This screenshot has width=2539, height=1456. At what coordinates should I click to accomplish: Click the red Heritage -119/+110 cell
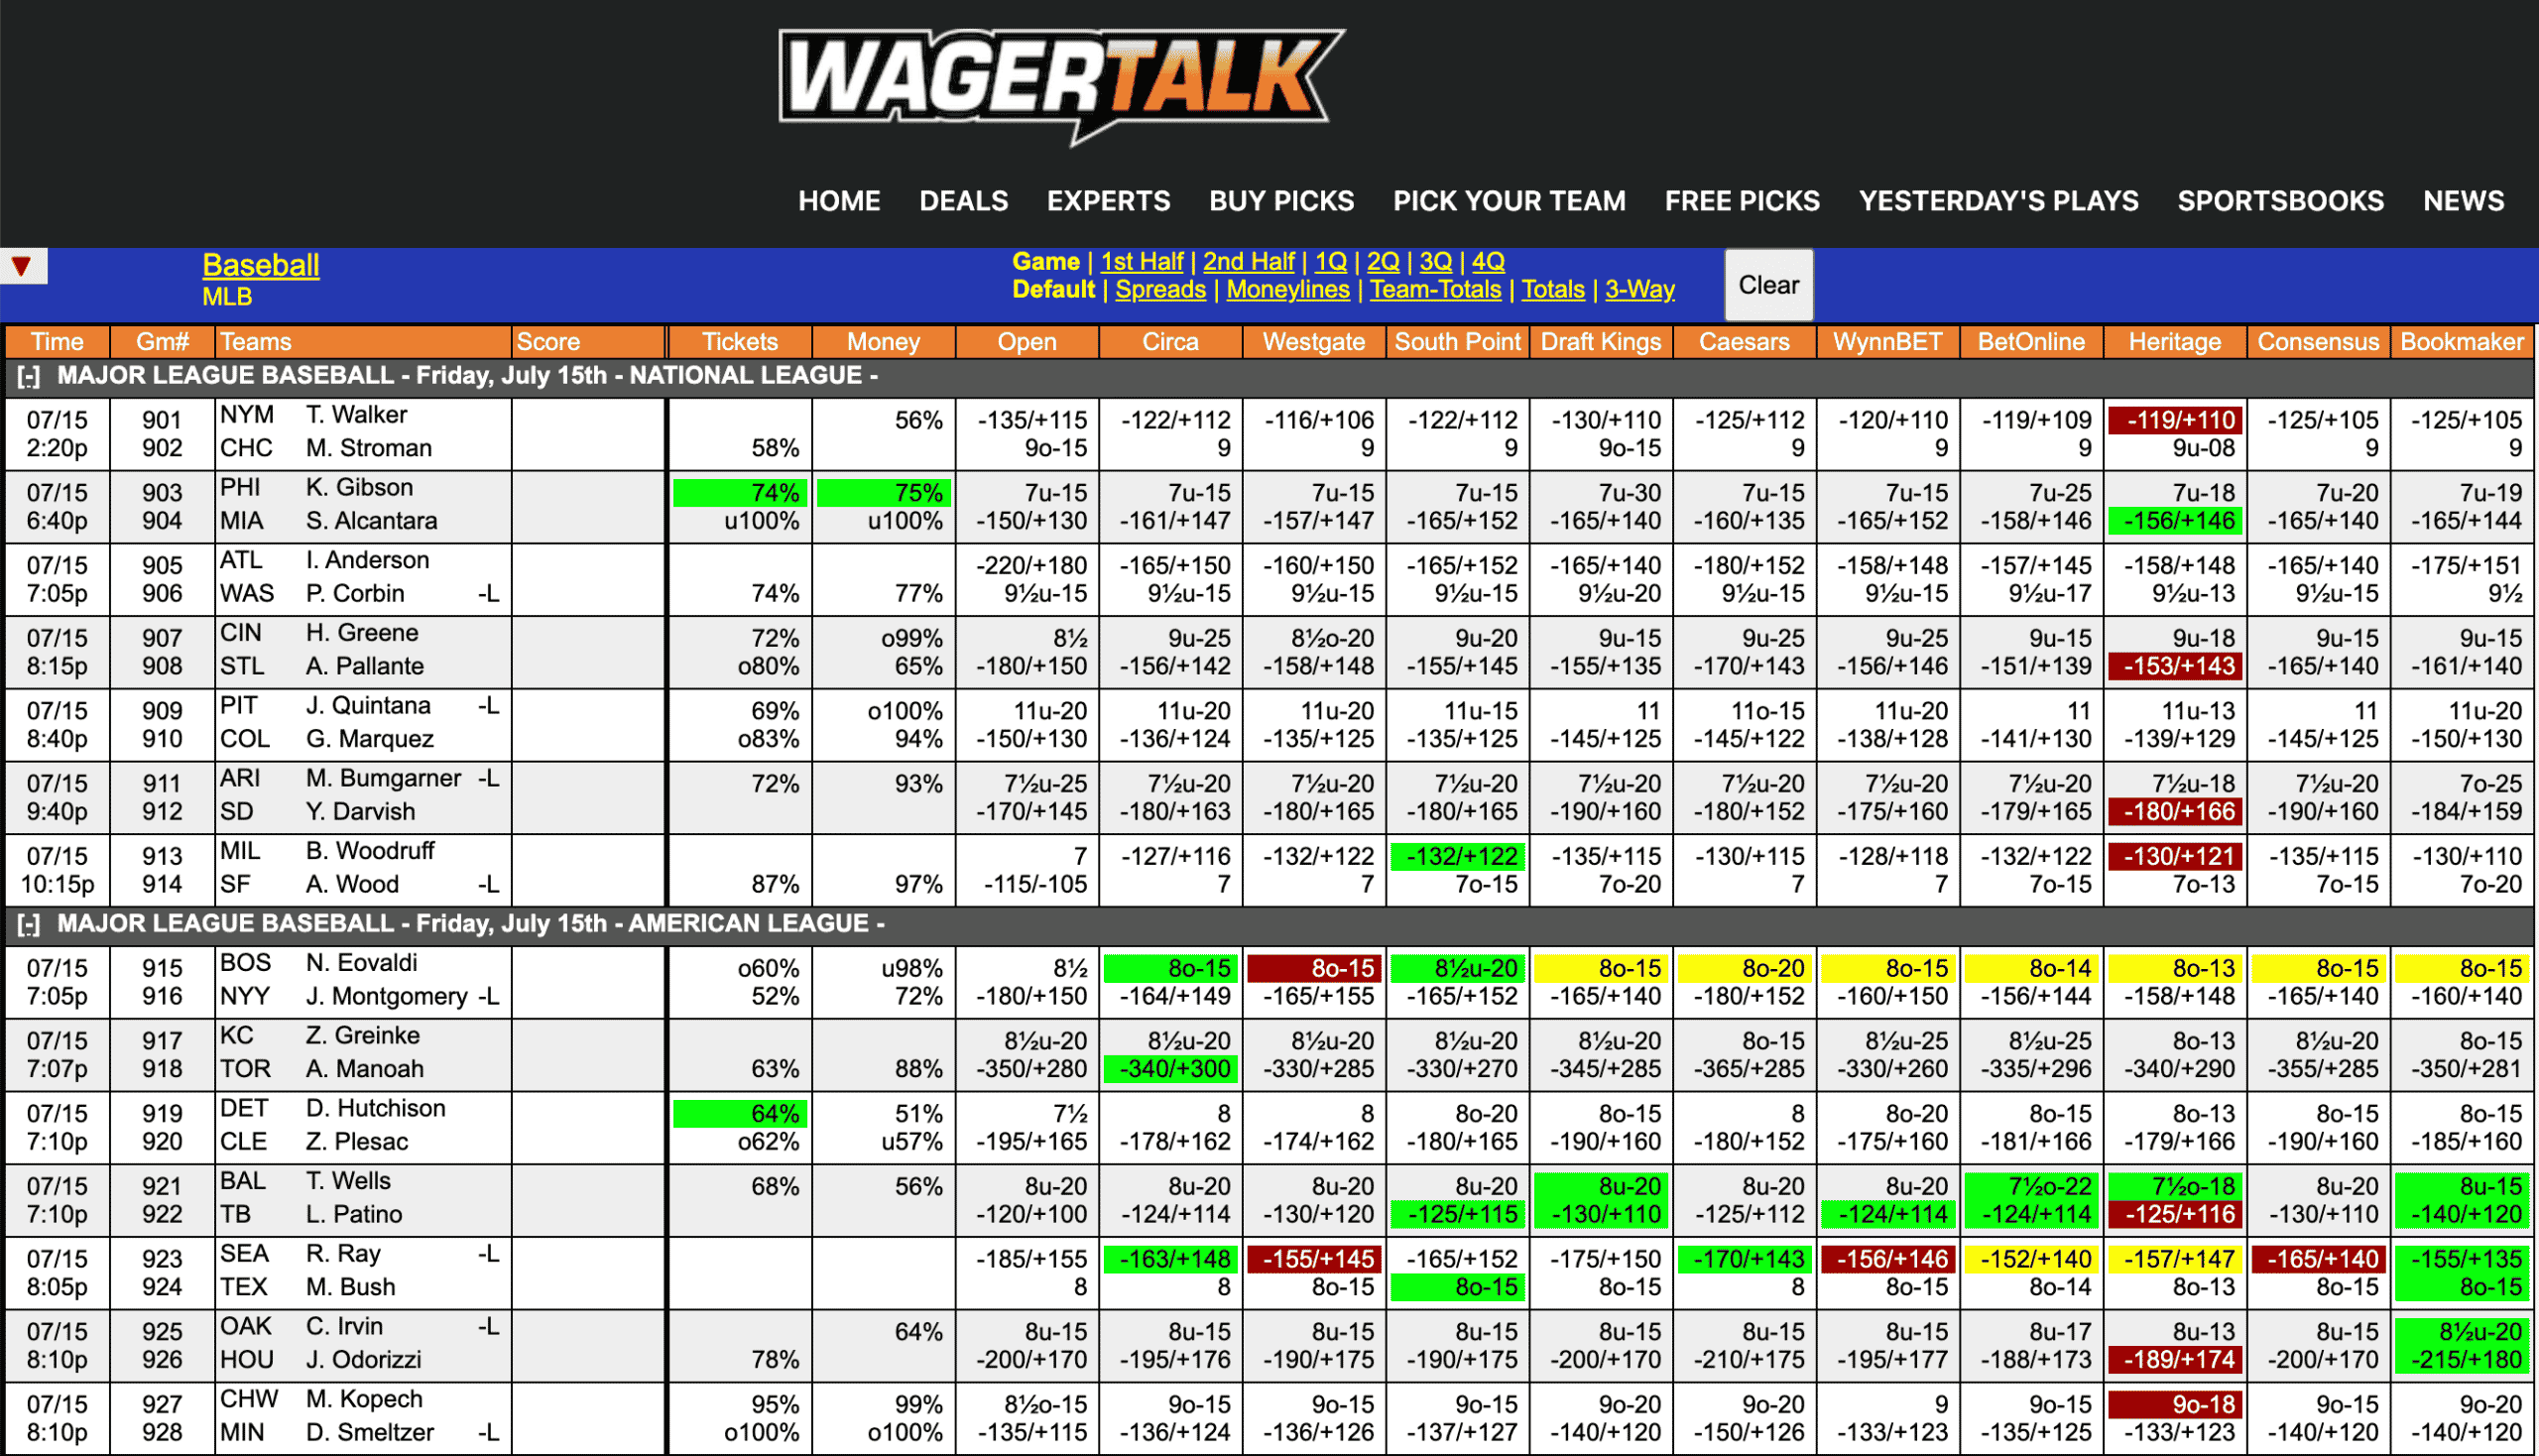2175,420
